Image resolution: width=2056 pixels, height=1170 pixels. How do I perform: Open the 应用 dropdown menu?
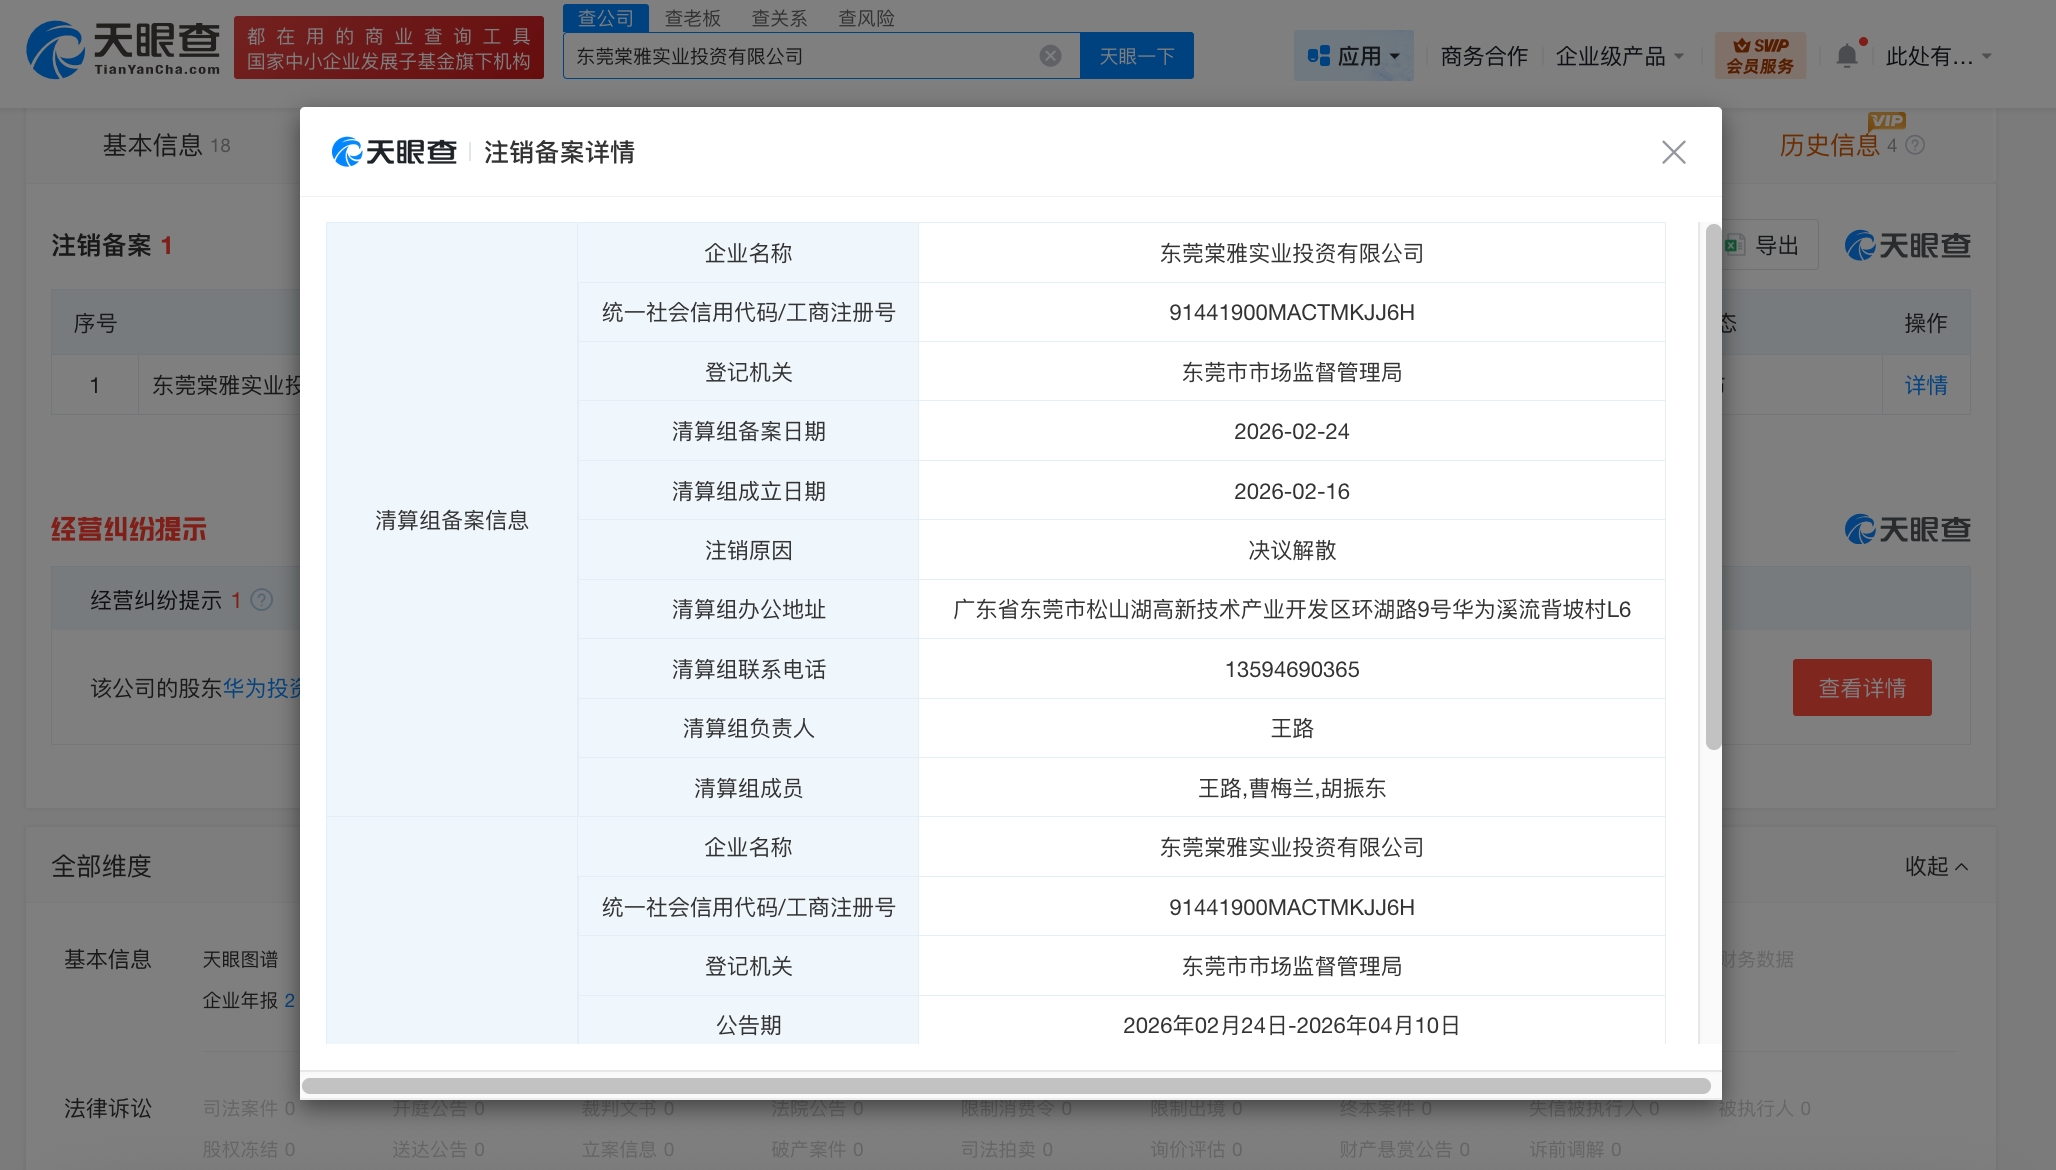[x=1353, y=56]
